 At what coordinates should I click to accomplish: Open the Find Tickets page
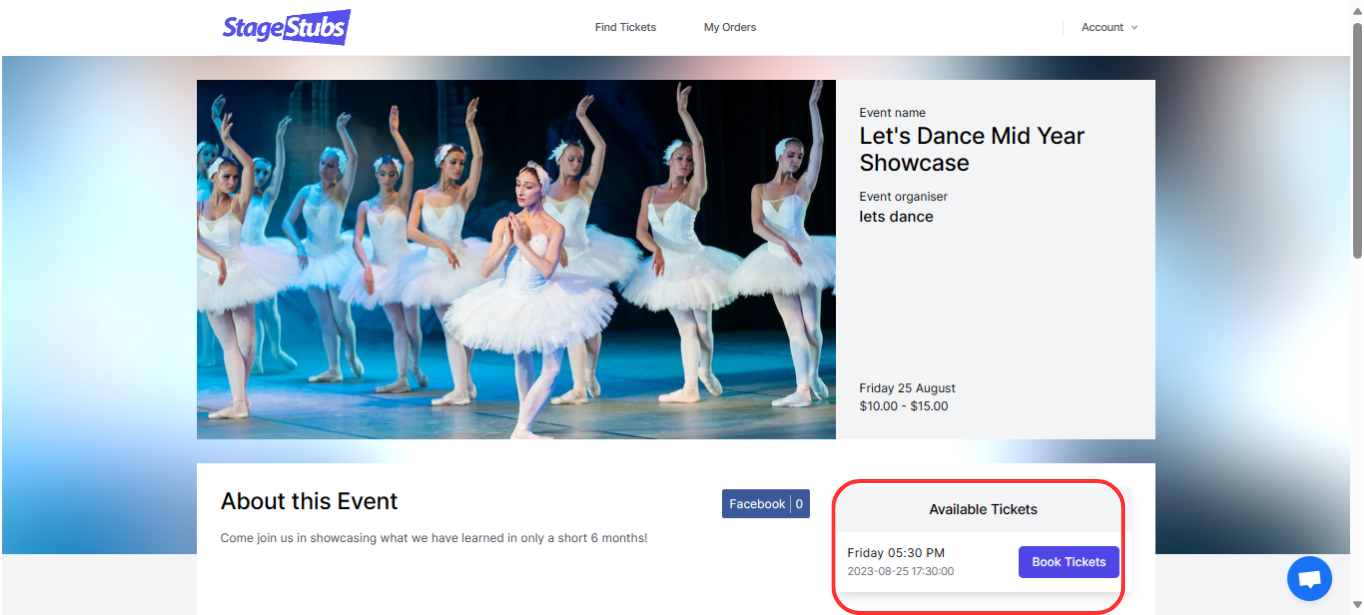[625, 27]
